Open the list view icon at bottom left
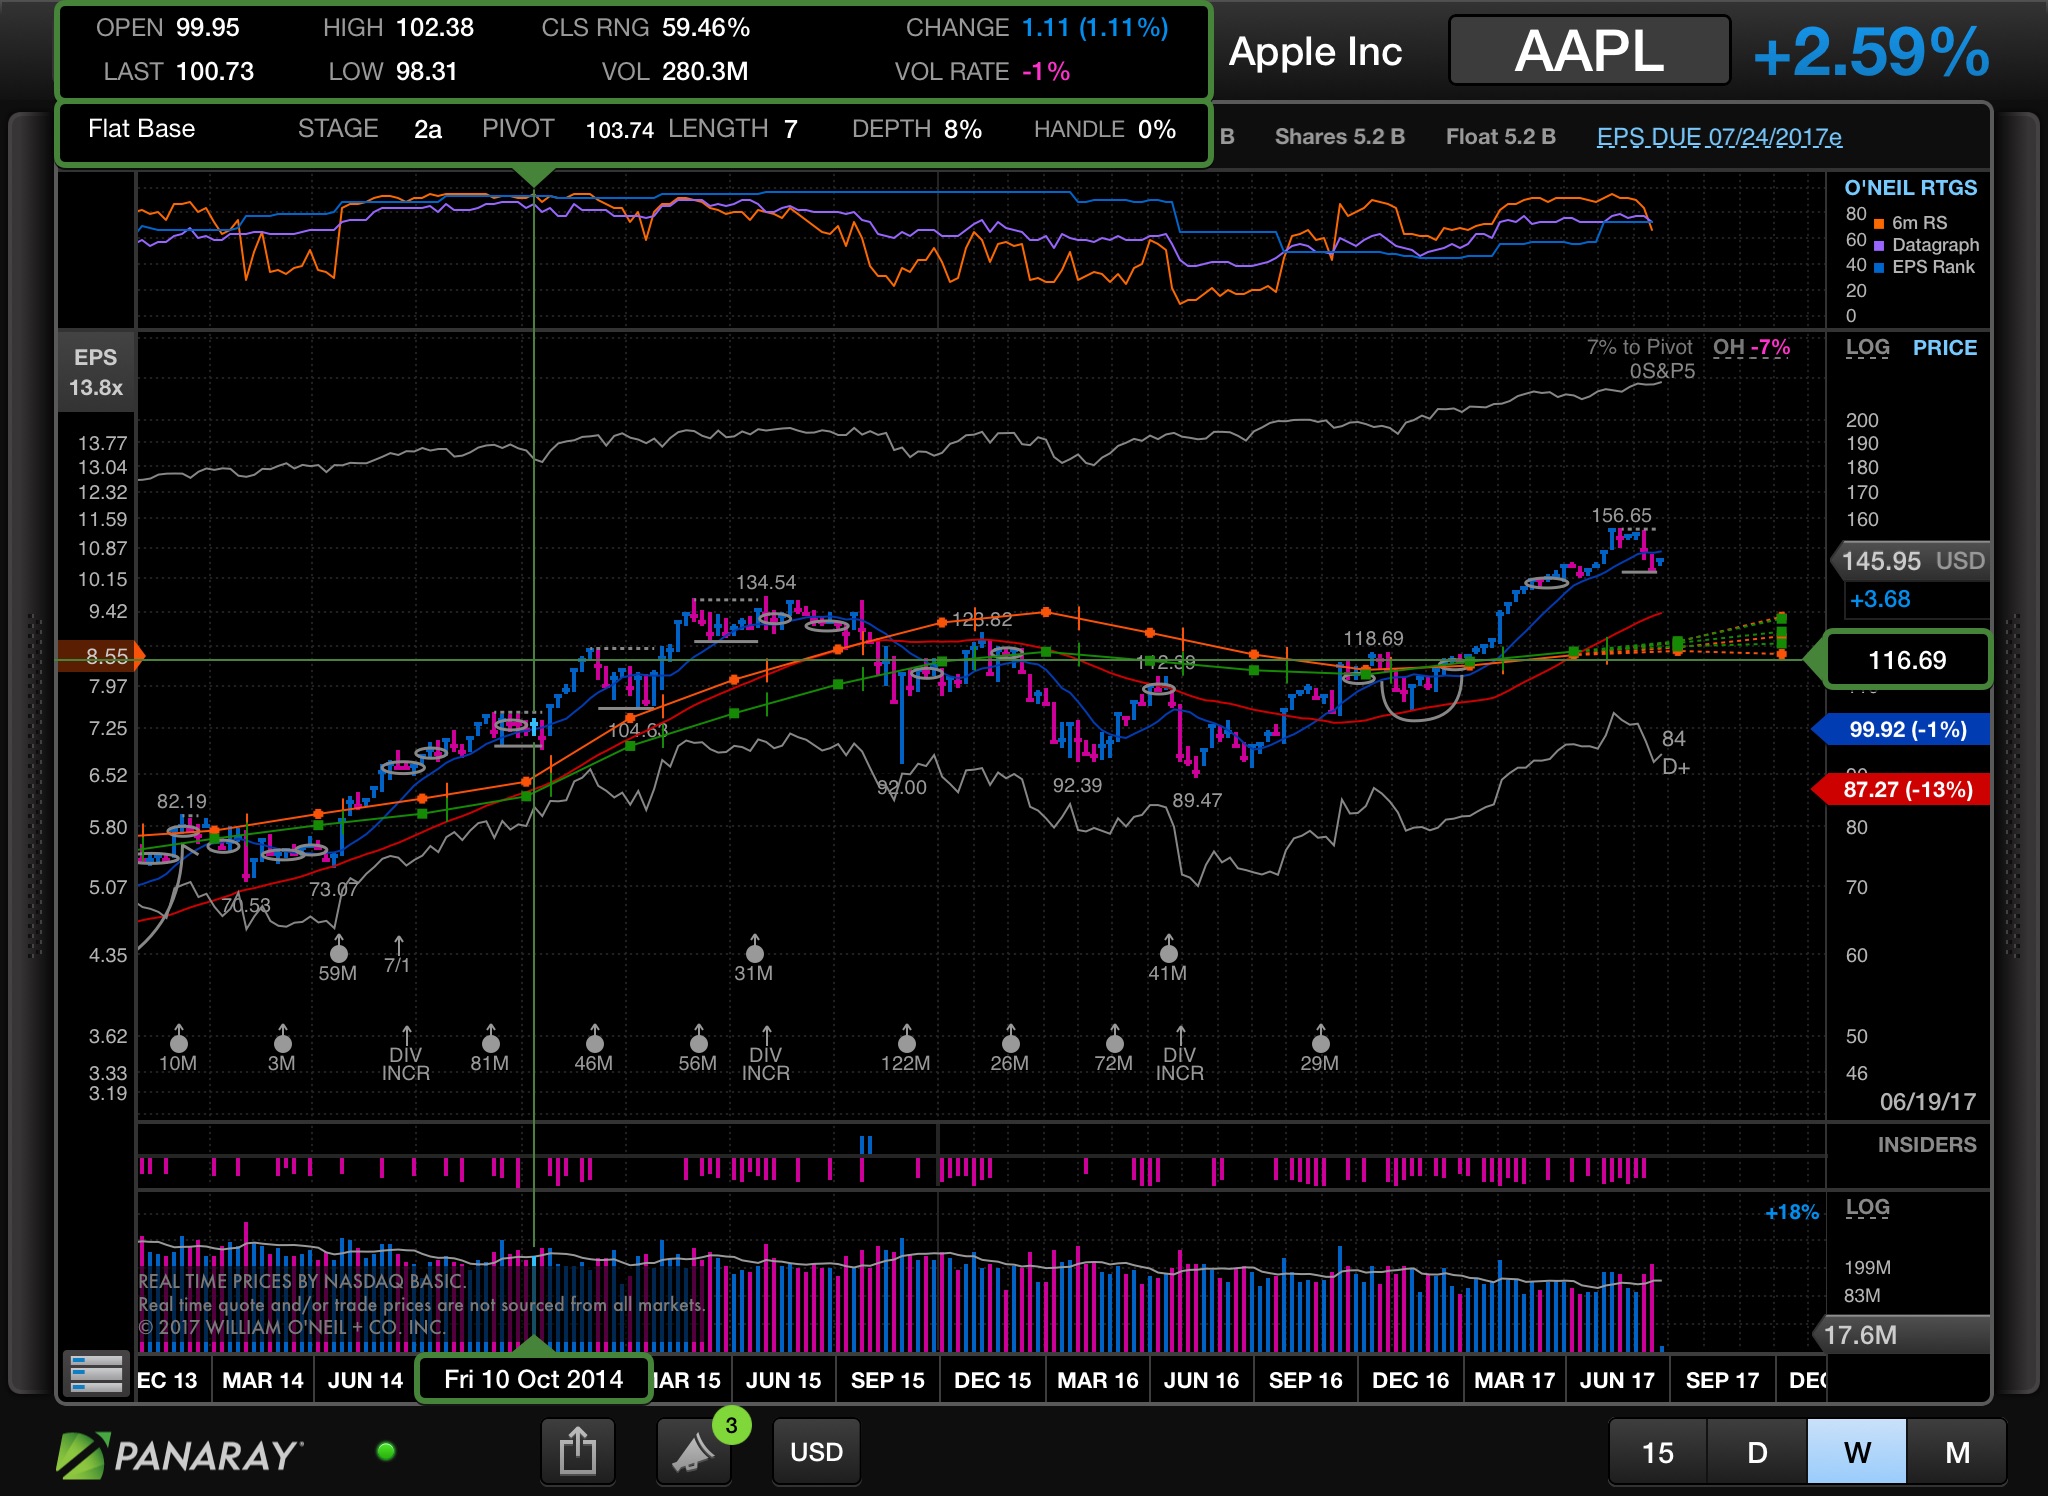The height and width of the screenshot is (1496, 2048). point(97,1373)
